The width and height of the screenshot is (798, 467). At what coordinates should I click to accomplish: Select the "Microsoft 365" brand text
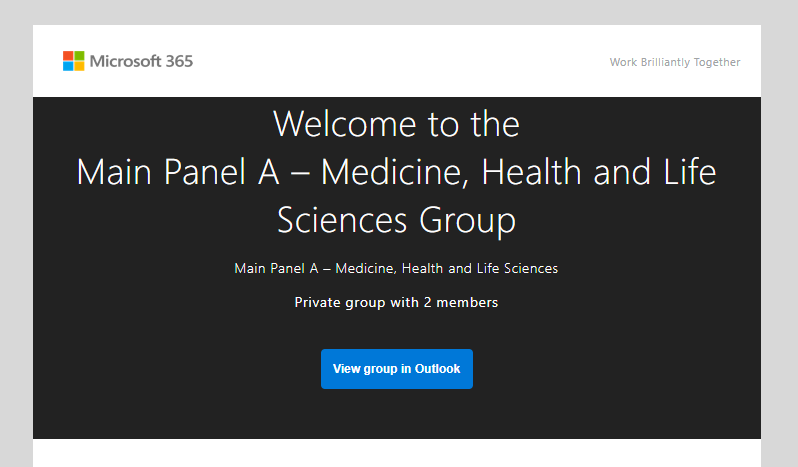pyautogui.click(x=141, y=61)
